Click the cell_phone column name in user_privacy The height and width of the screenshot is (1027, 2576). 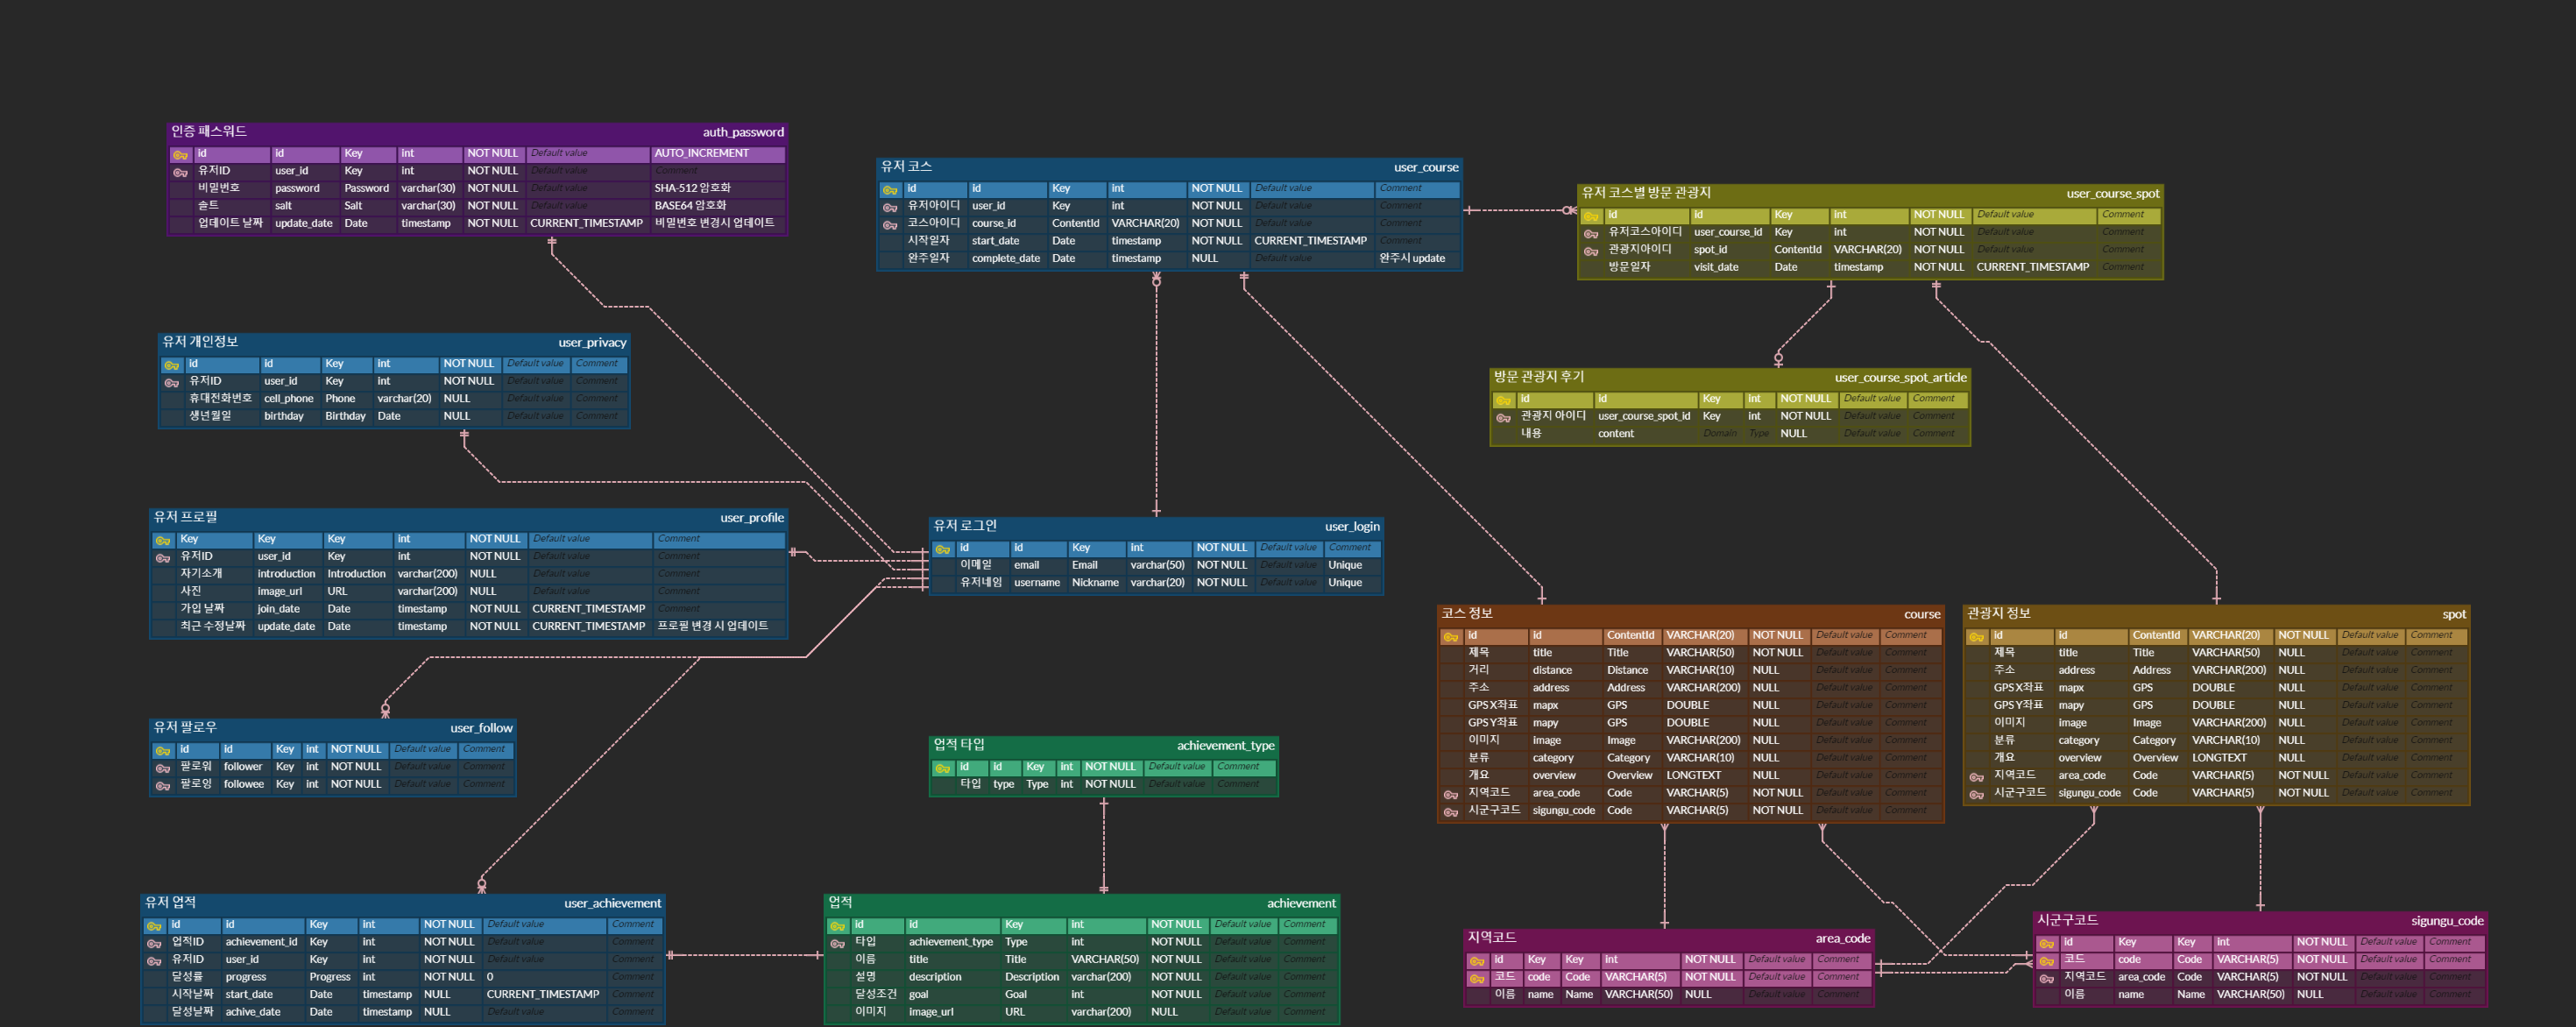[x=288, y=398]
